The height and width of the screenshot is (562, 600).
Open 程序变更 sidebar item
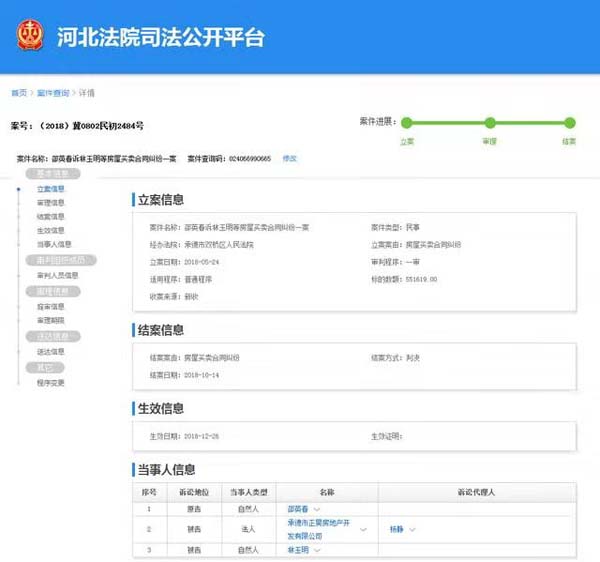pos(51,382)
